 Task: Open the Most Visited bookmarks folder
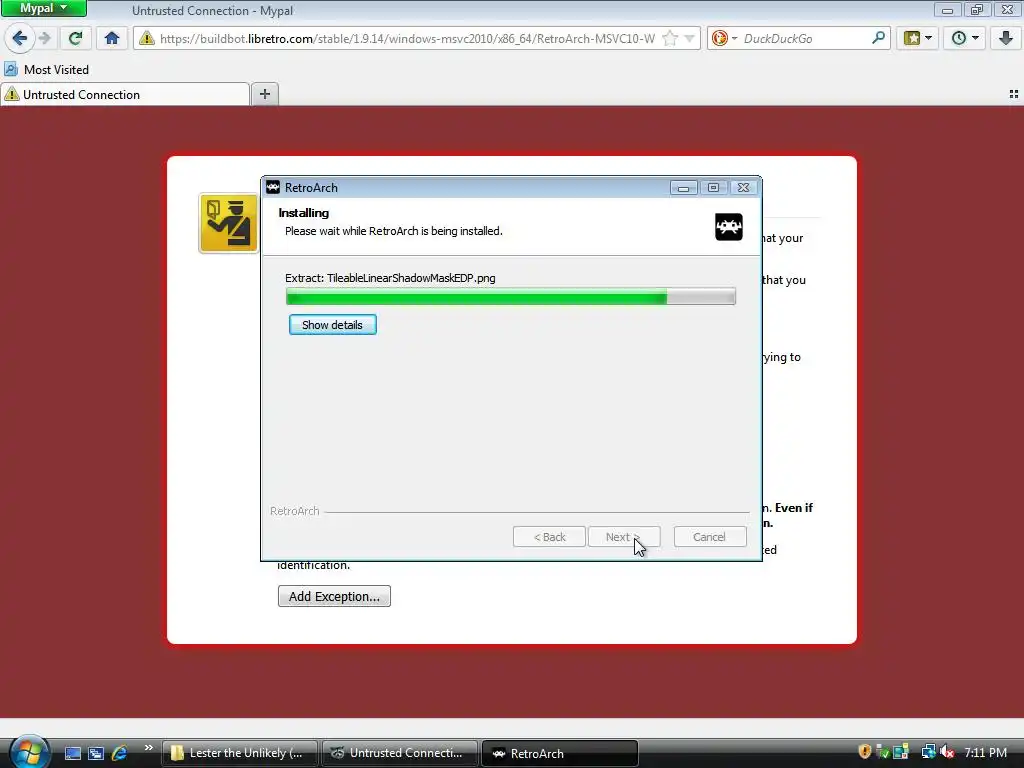(46, 69)
